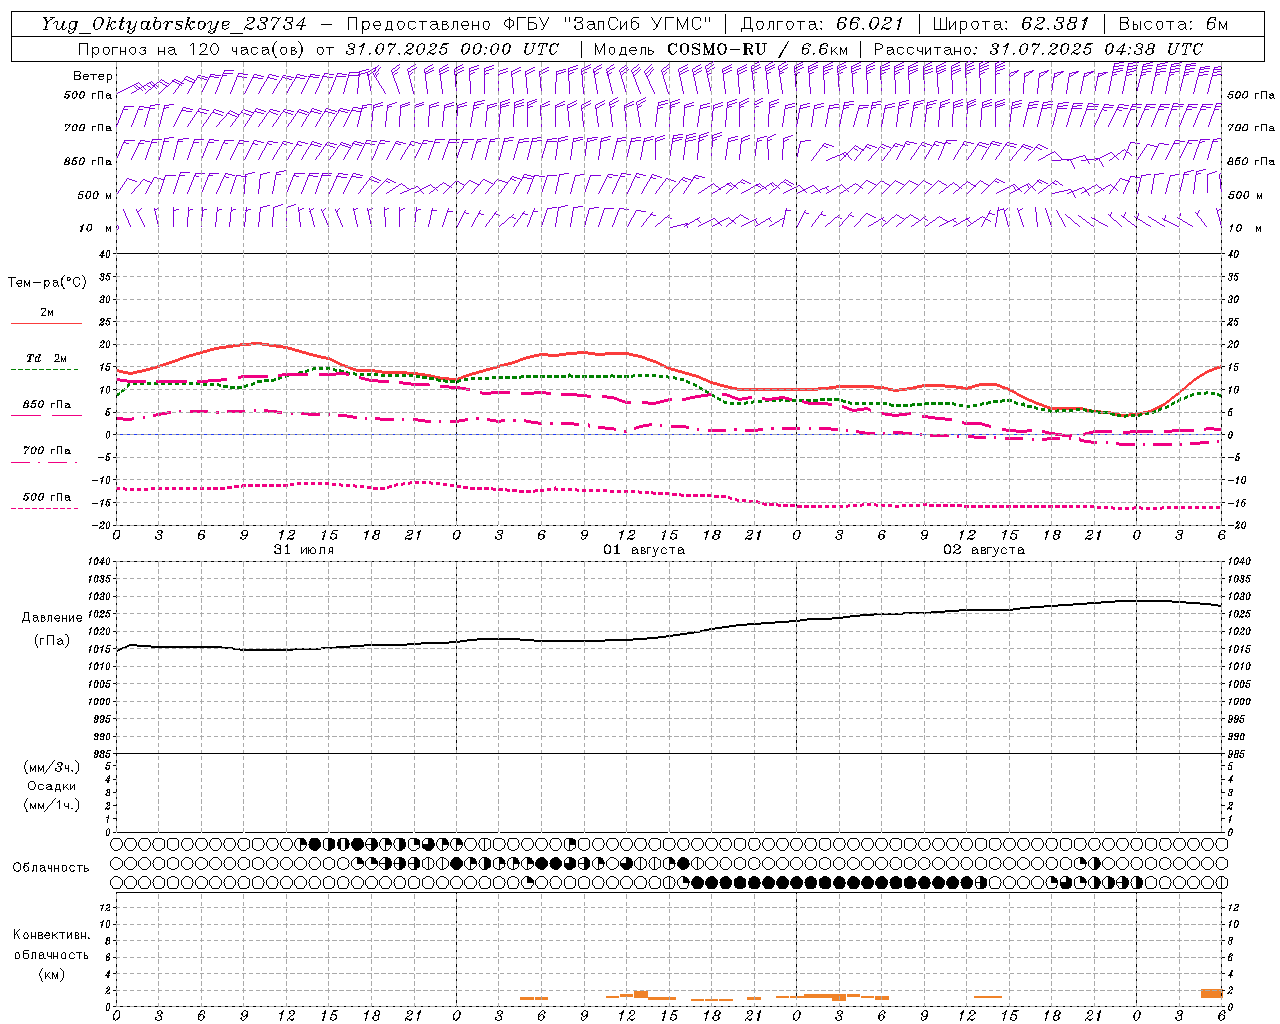The image size is (1280, 1024).
Task: Click the (мм/1ч.) precipitation unit label
Action: tap(52, 805)
